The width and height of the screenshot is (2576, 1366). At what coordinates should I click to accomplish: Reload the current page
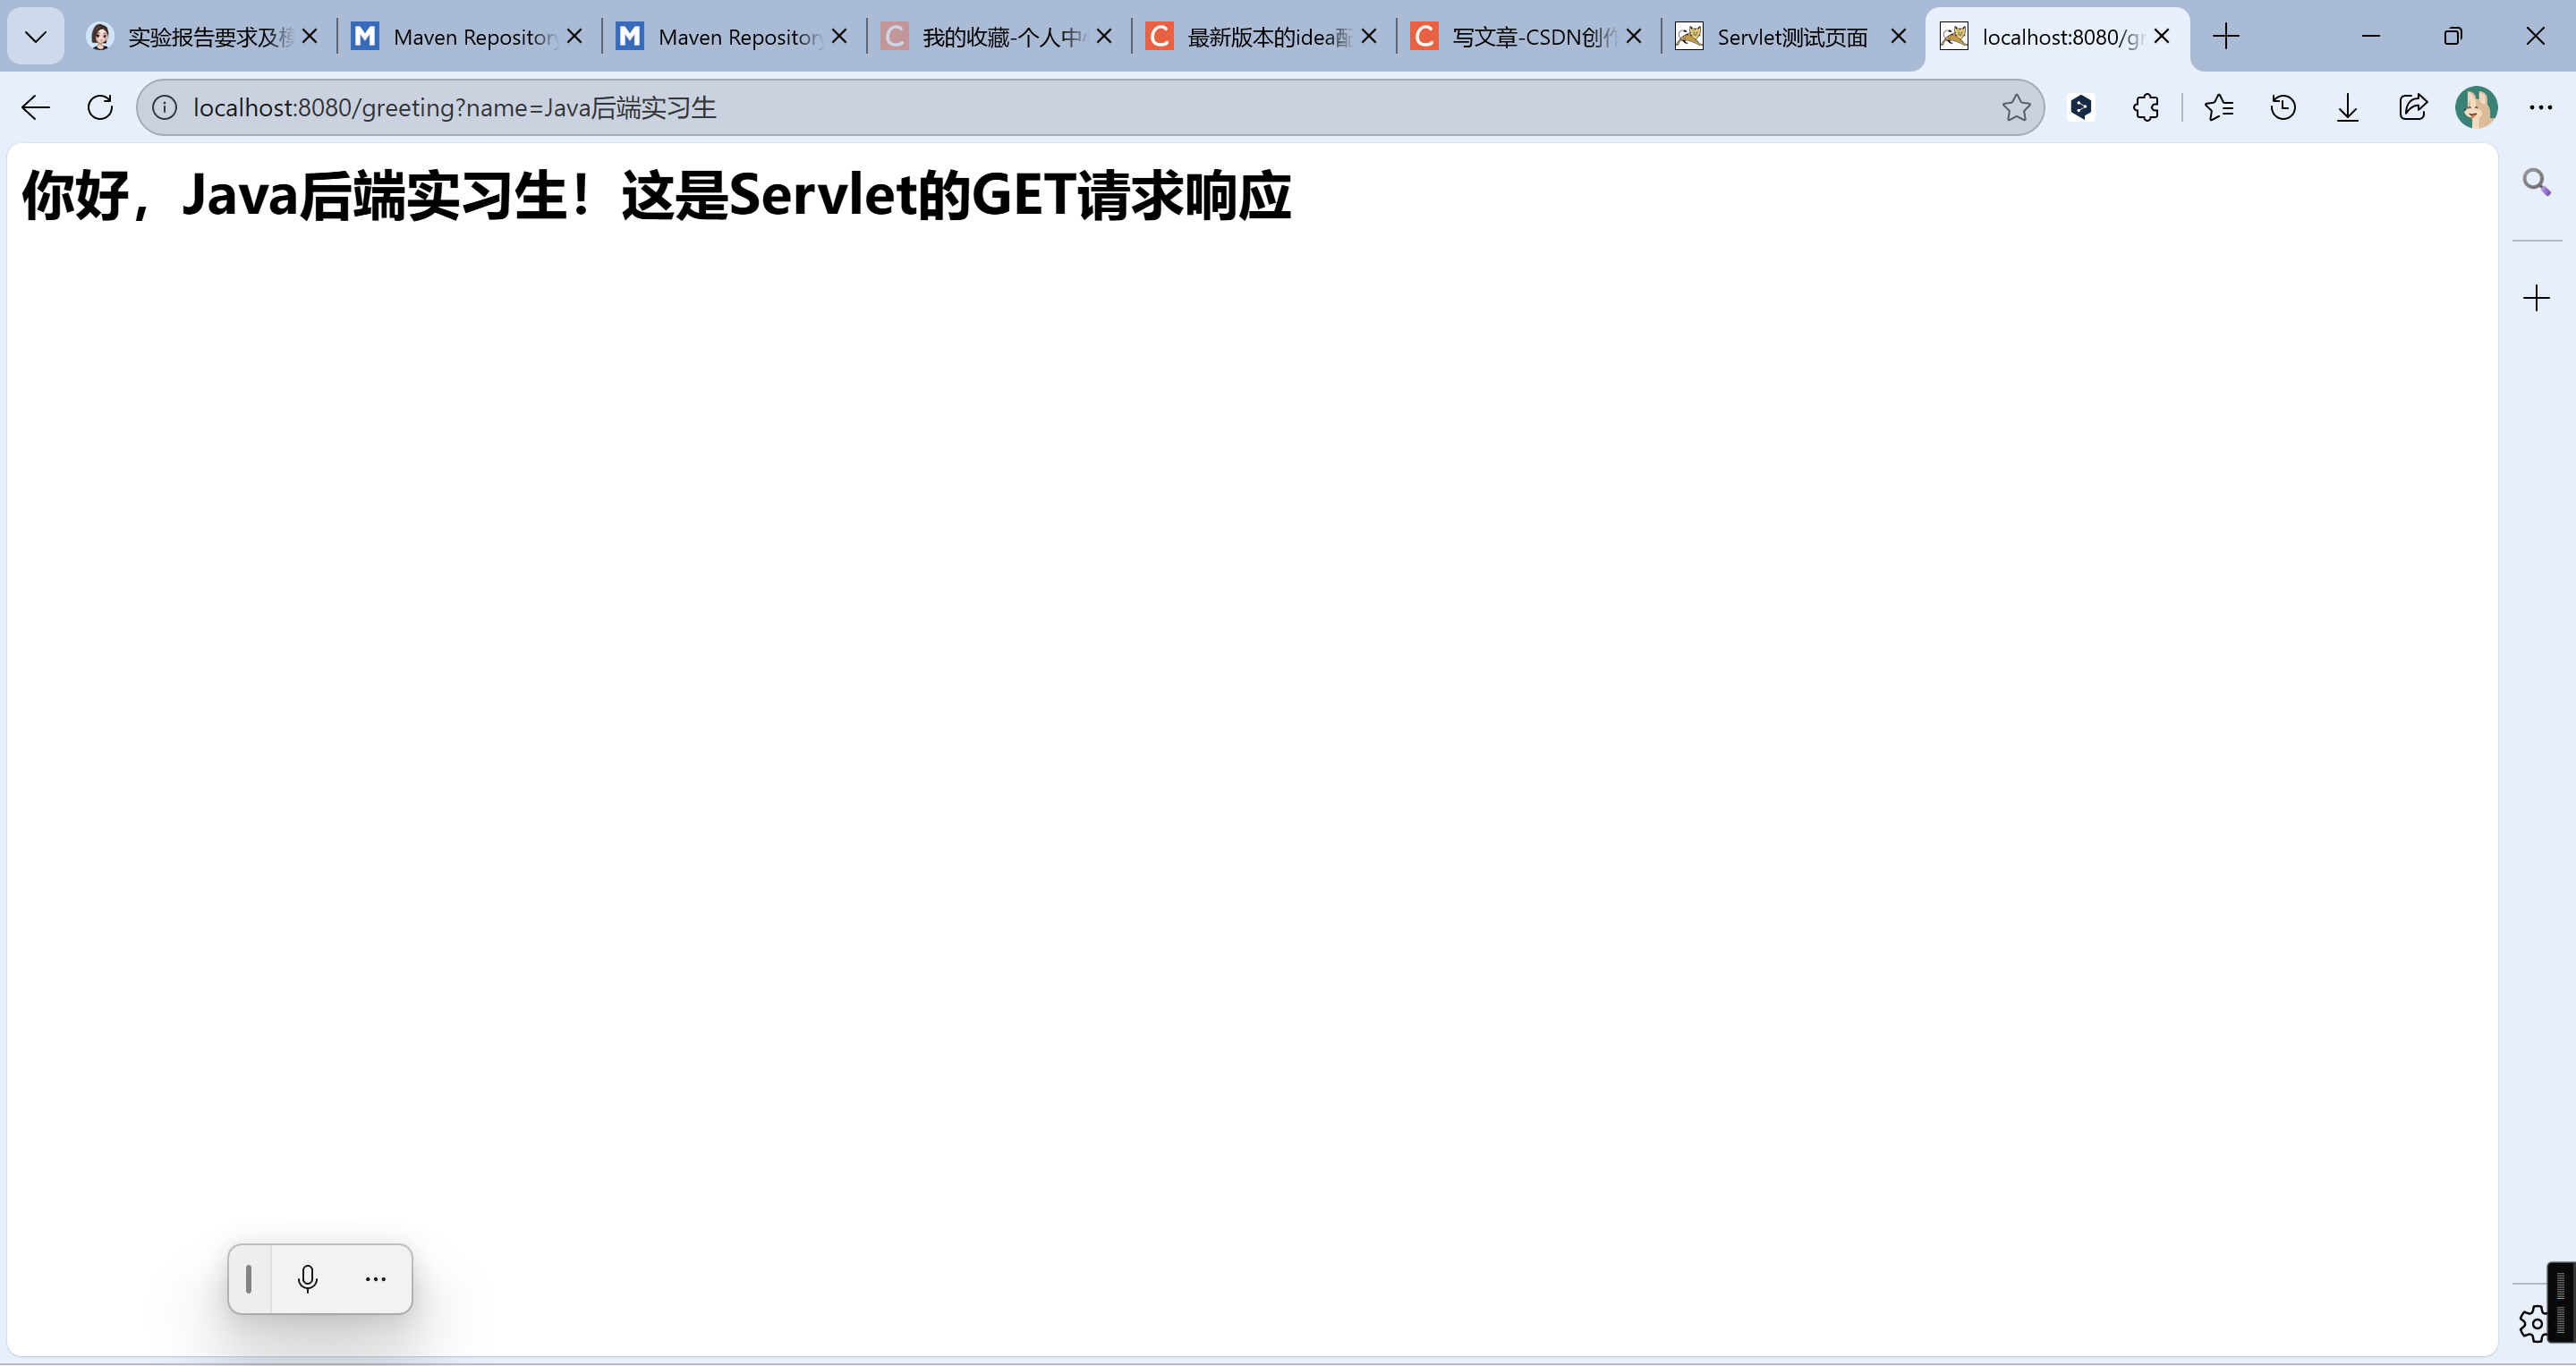100,107
